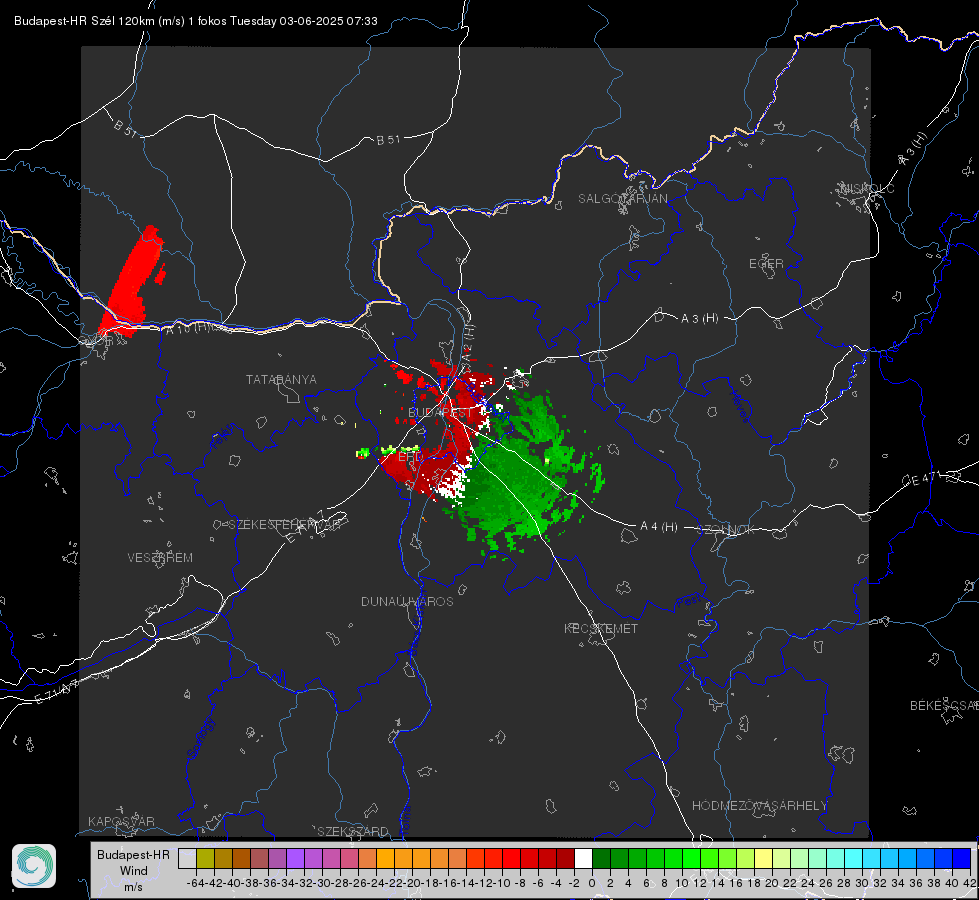Select the pale mint swatch between 24 and 26
The width and height of the screenshot is (979, 900).
[x=817, y=859]
